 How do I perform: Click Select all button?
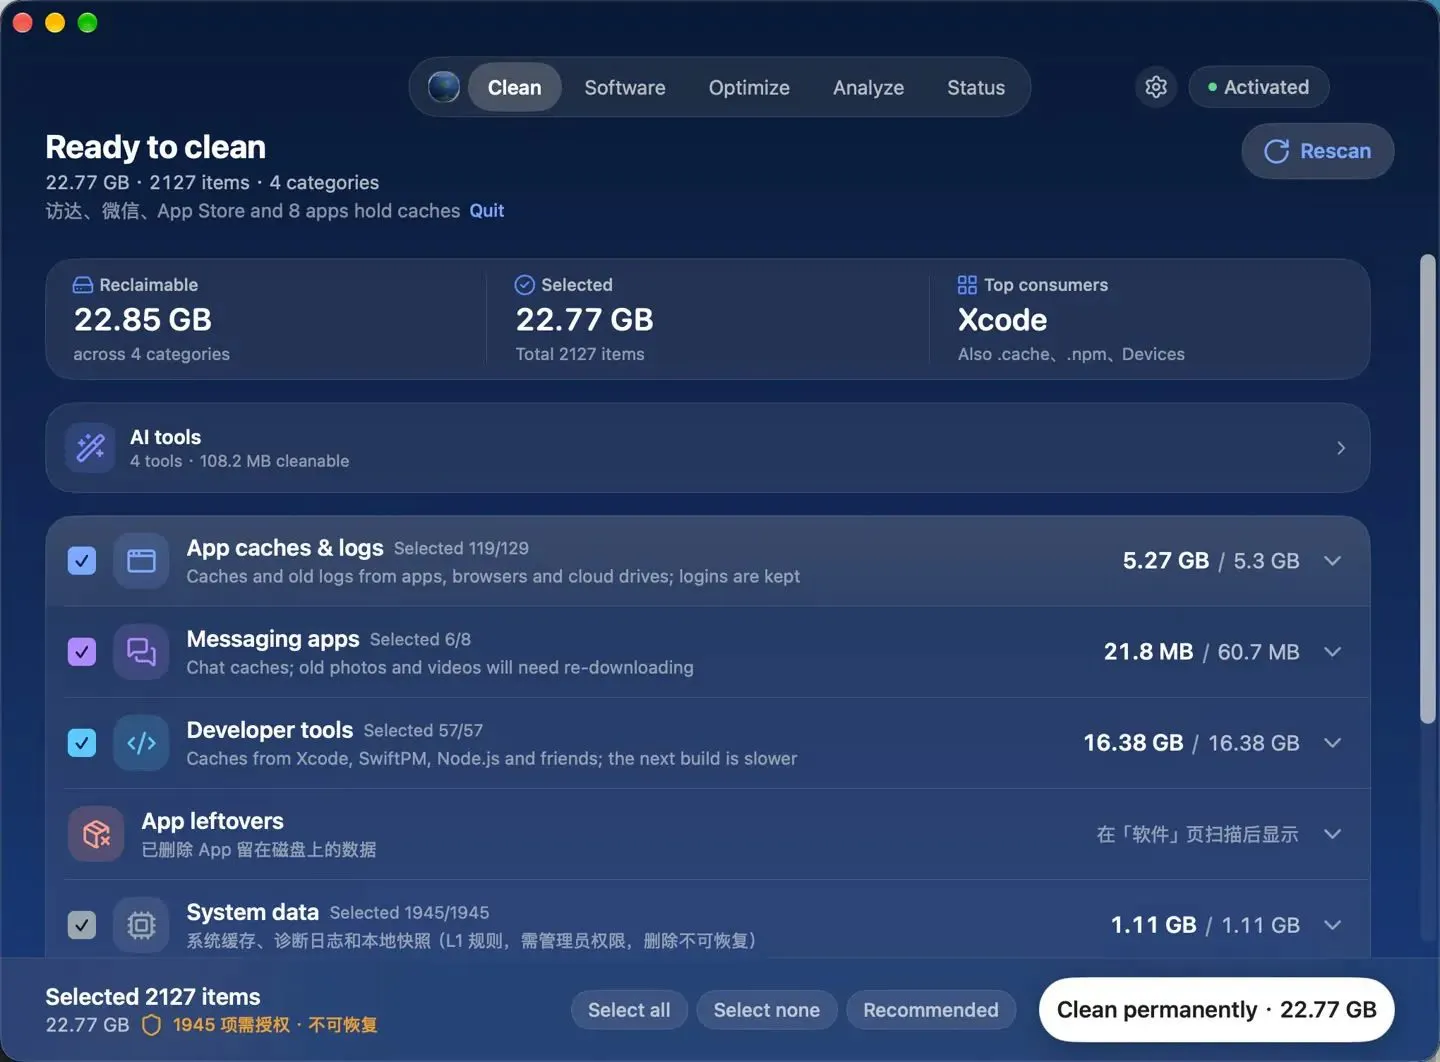pos(629,1010)
